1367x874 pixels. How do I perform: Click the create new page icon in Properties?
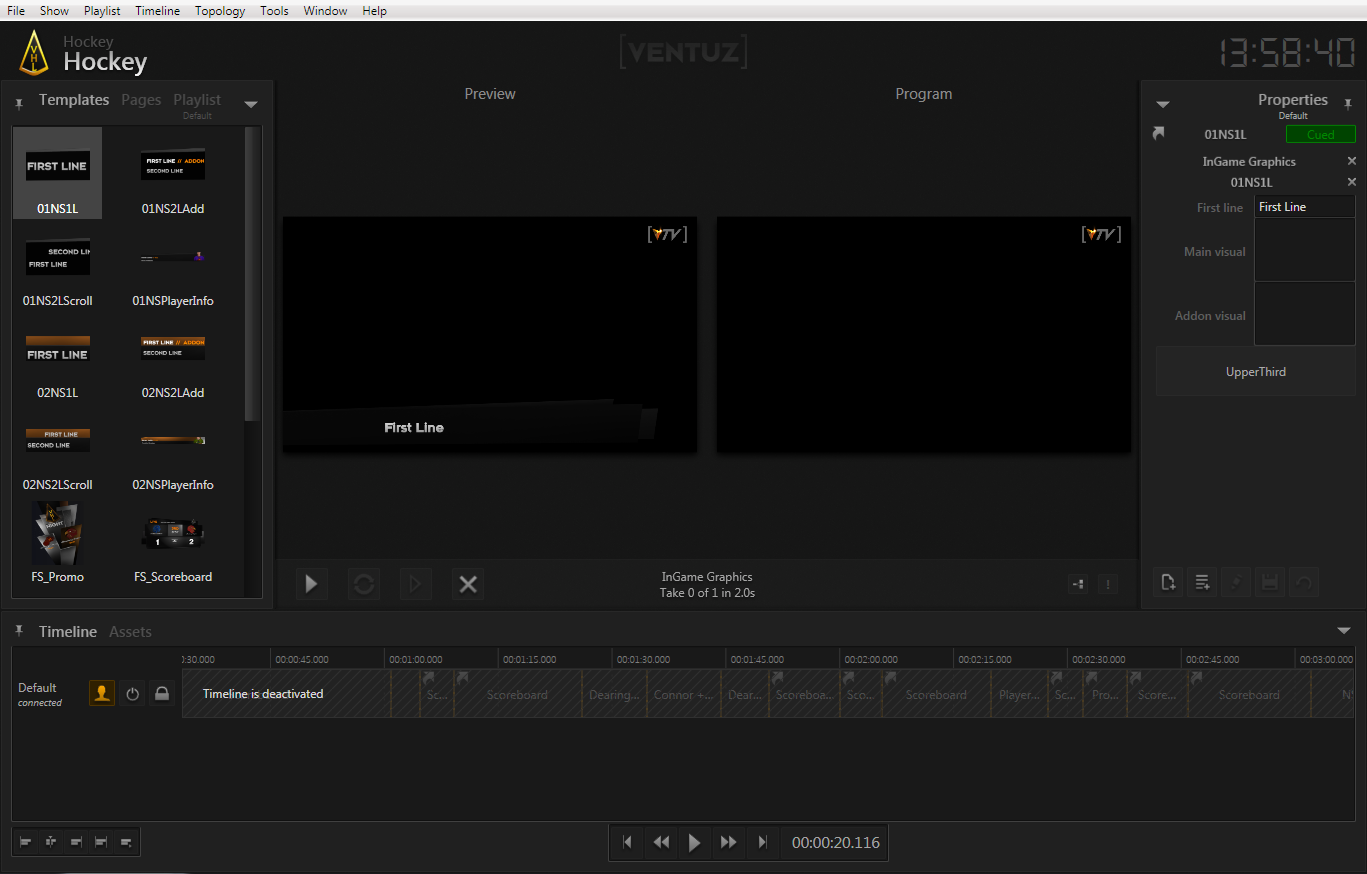[x=1168, y=582]
